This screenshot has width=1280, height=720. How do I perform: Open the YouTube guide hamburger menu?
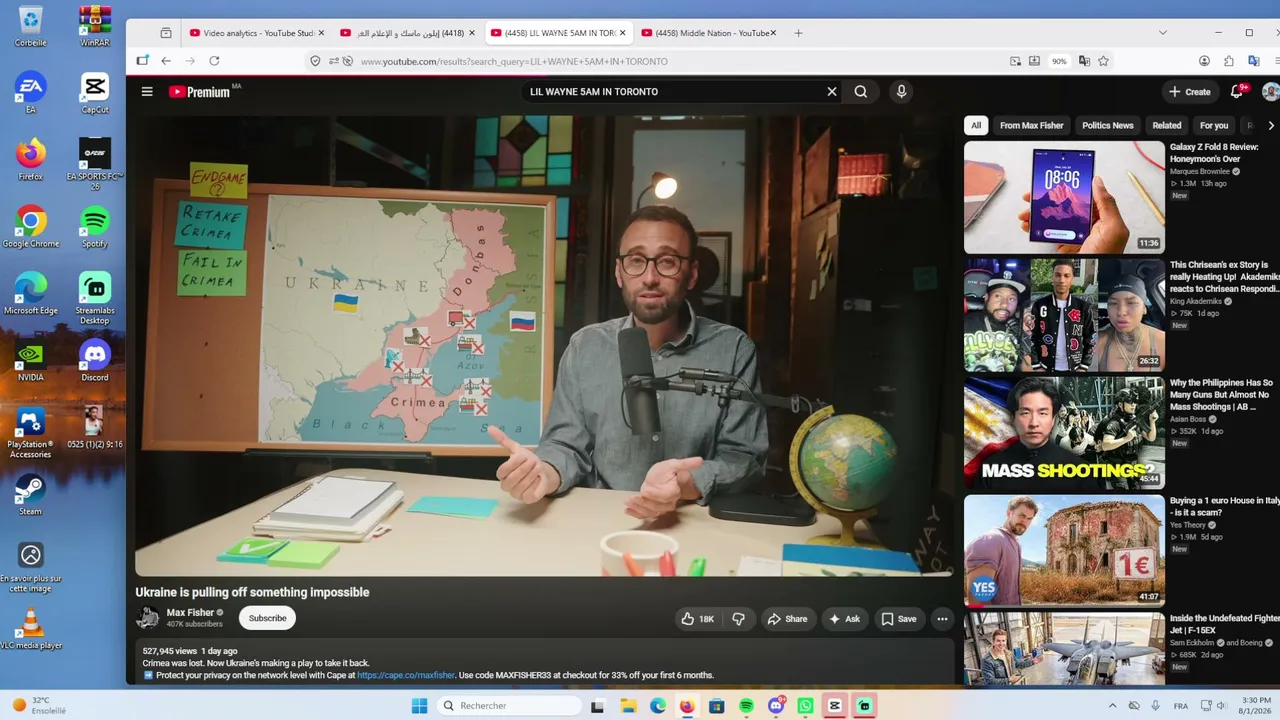[x=147, y=92]
